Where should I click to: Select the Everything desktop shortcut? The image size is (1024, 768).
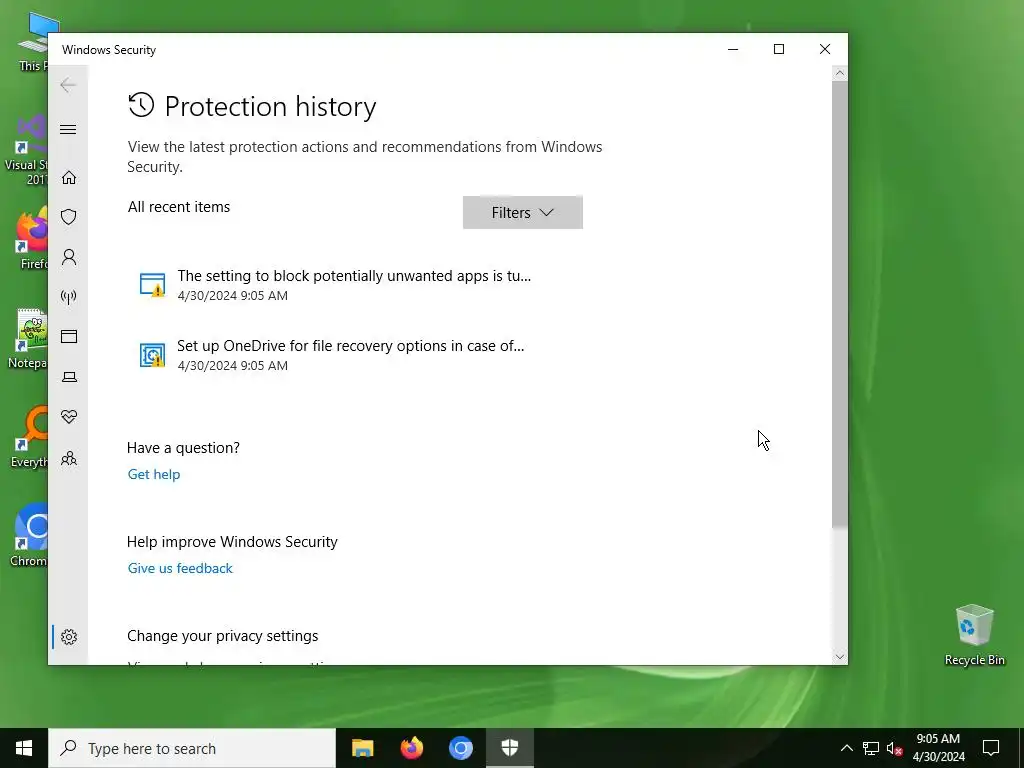30,438
